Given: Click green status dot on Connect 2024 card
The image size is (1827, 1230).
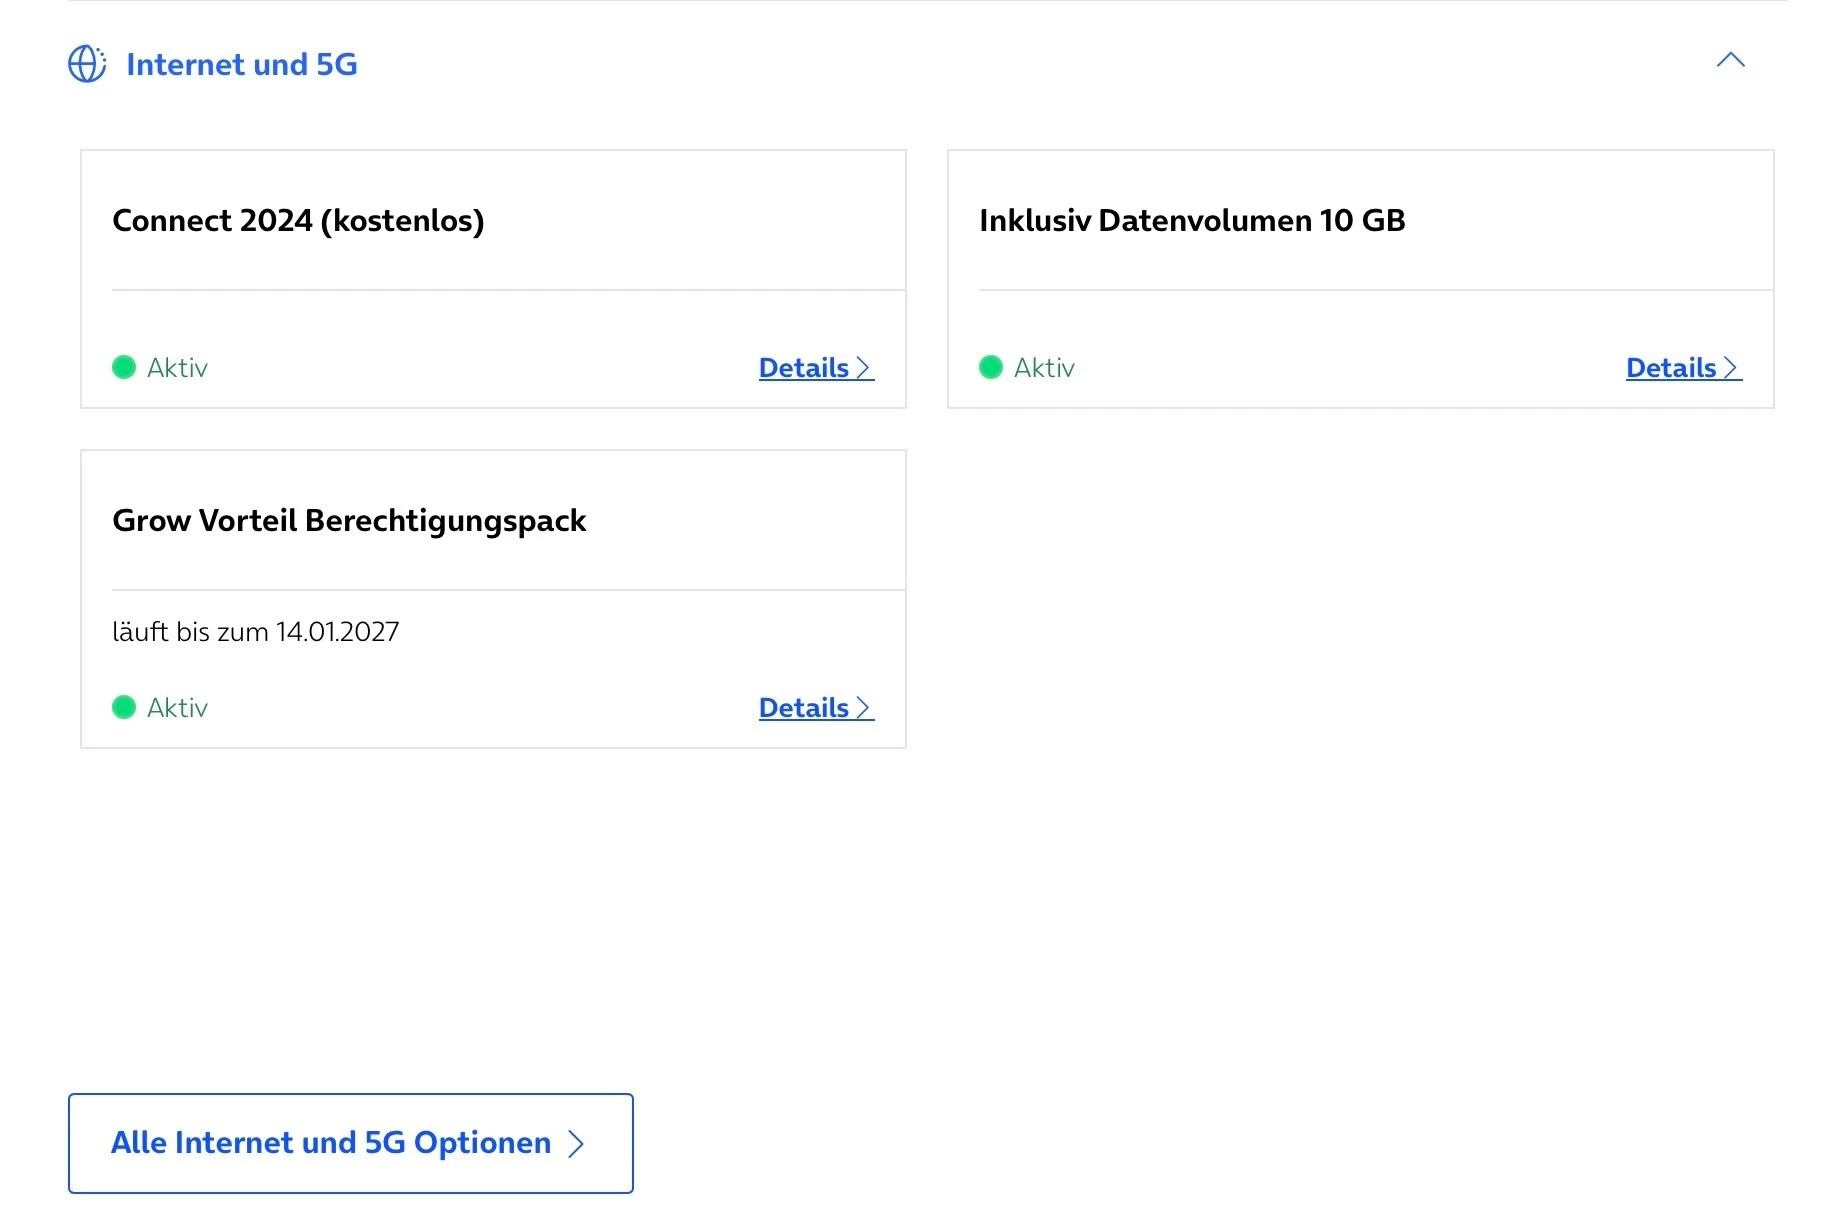Looking at the screenshot, I should tap(124, 368).
